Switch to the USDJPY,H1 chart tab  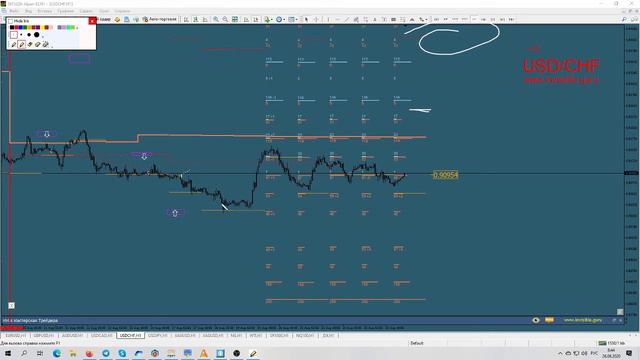tap(158, 336)
